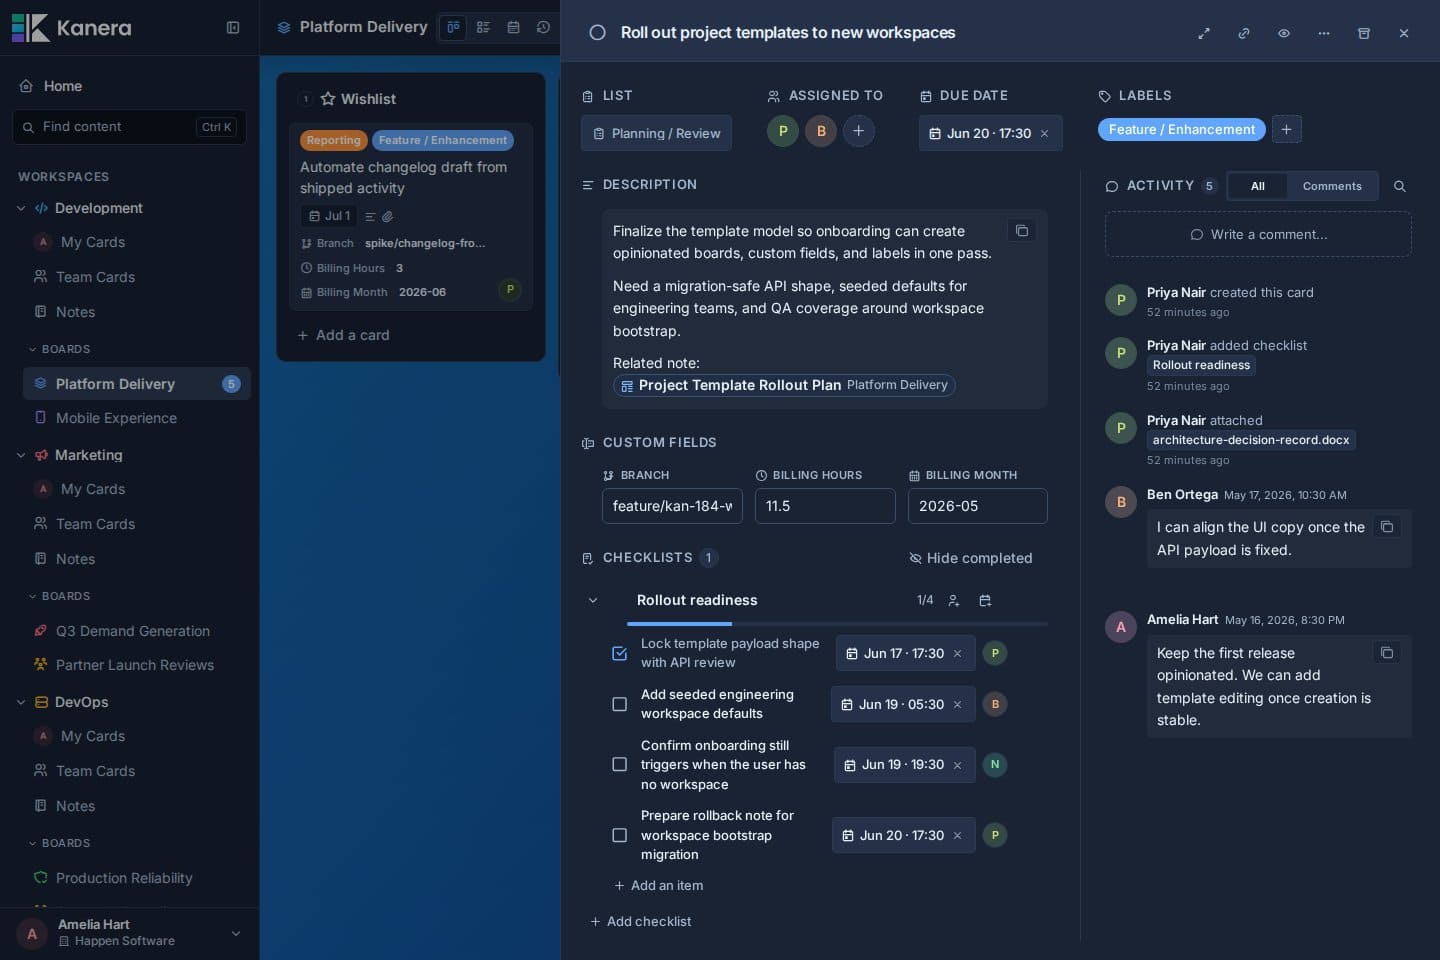Add a card to Wishlist
The height and width of the screenshot is (960, 1440).
[x=343, y=336]
